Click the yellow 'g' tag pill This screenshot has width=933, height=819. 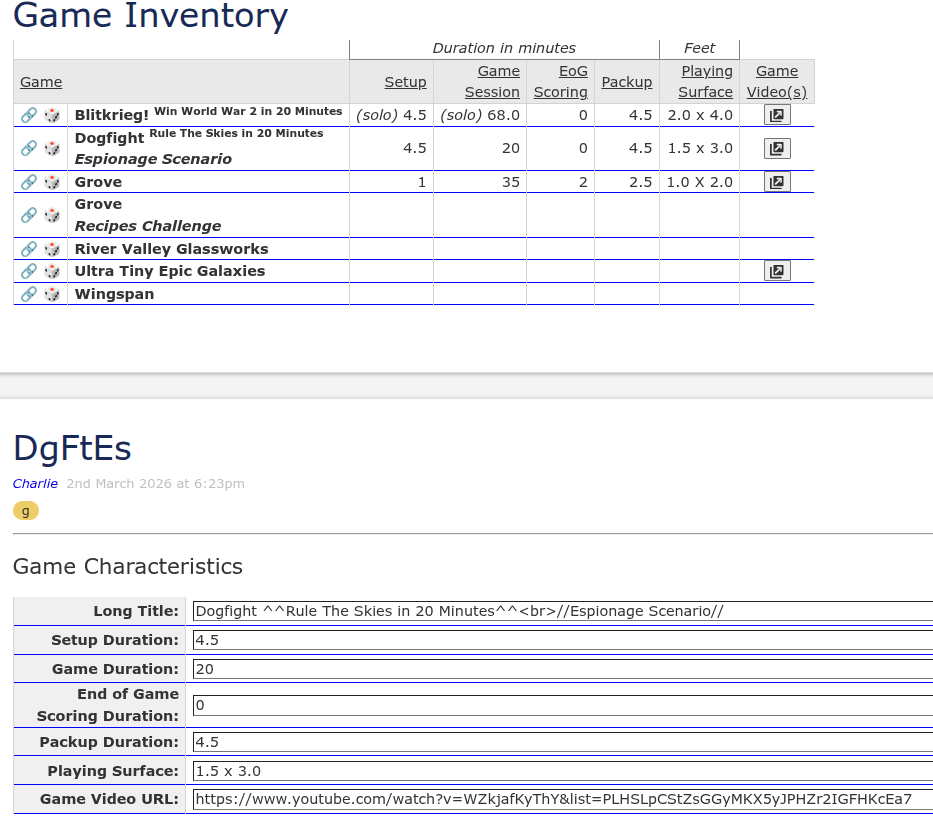tap(26, 511)
